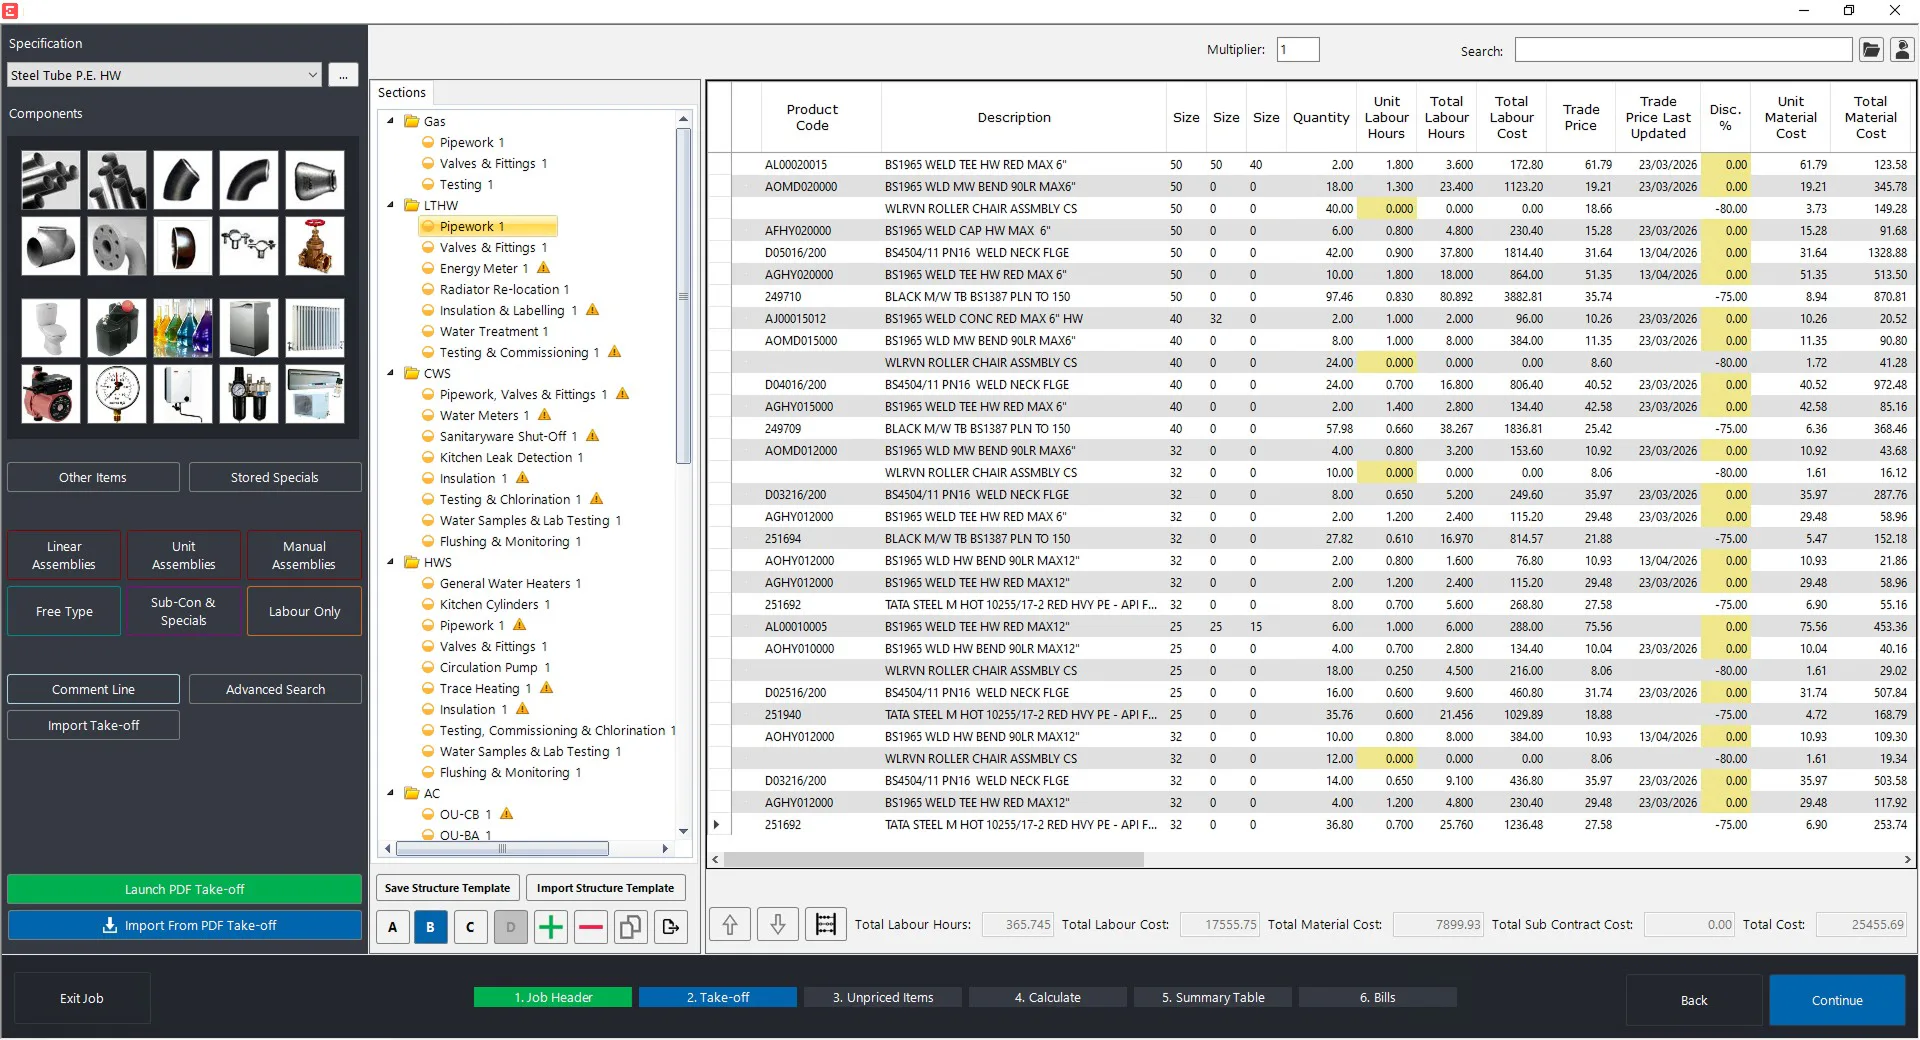Pick the colored chemical flasks component
This screenshot has width=1920, height=1040.
click(183, 328)
